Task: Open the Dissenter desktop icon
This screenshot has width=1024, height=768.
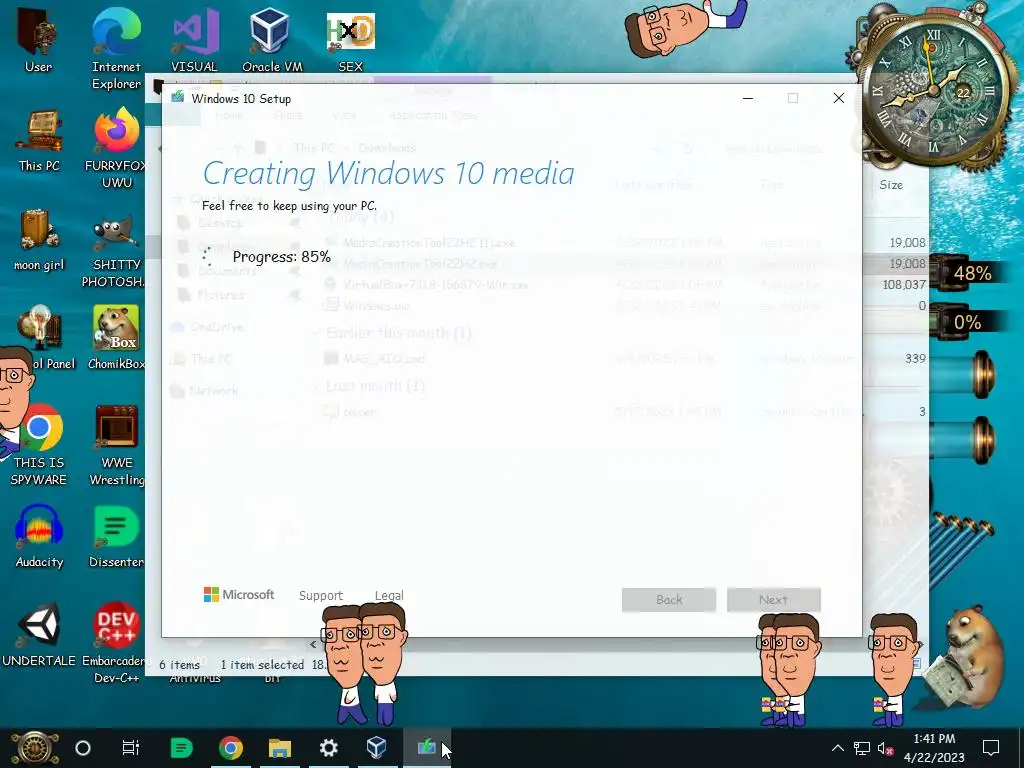Action: coord(116,537)
